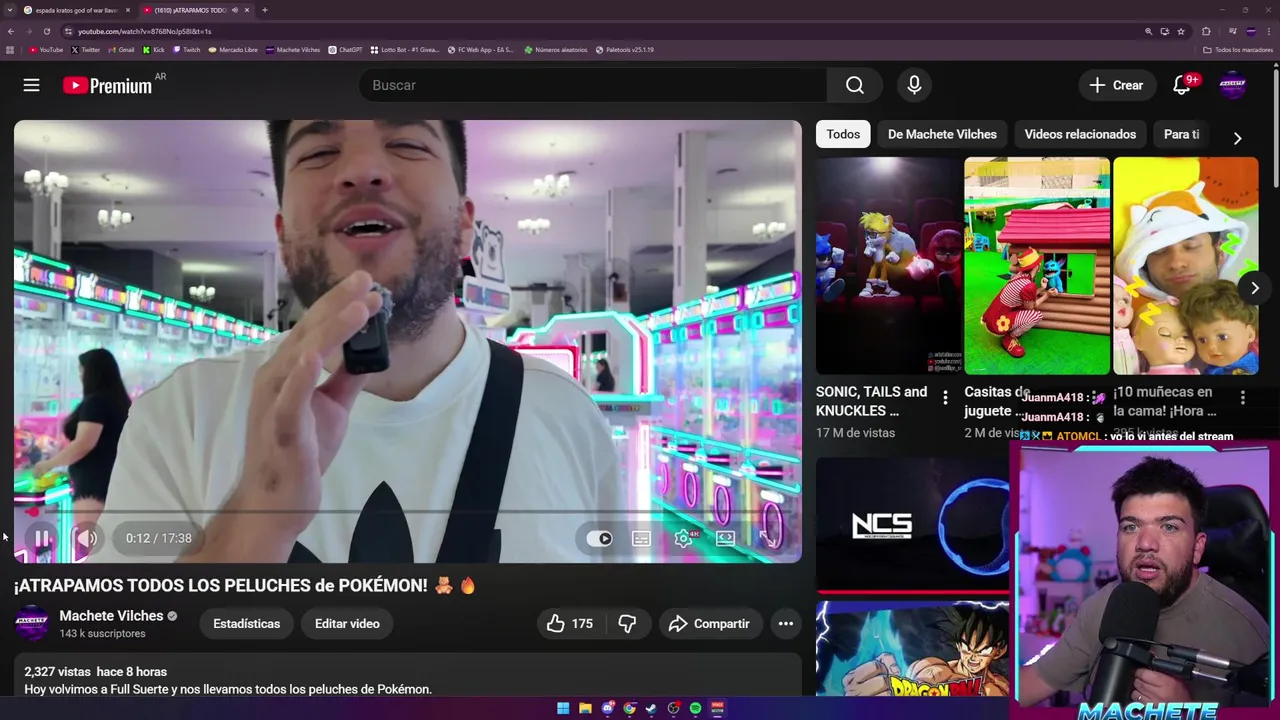This screenshot has width=1280, height=720.
Task: Pause the video in the player
Action: pos(42,538)
